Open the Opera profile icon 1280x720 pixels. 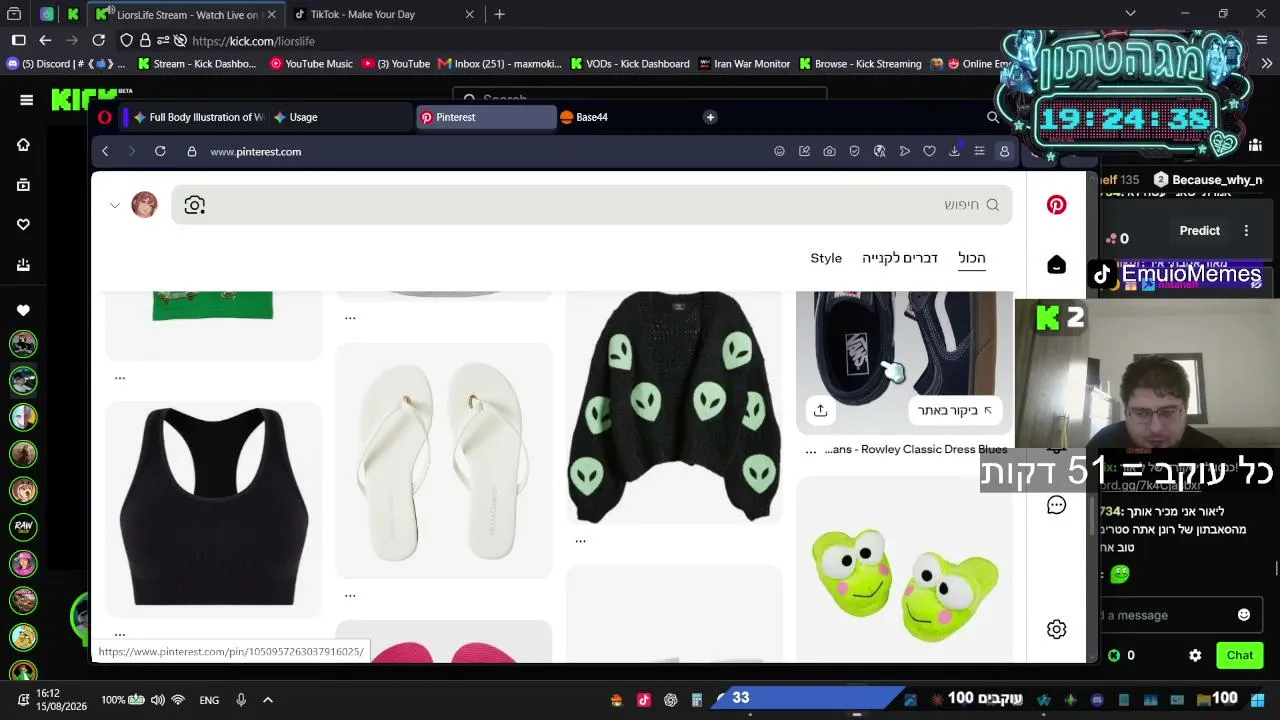coord(1004,151)
